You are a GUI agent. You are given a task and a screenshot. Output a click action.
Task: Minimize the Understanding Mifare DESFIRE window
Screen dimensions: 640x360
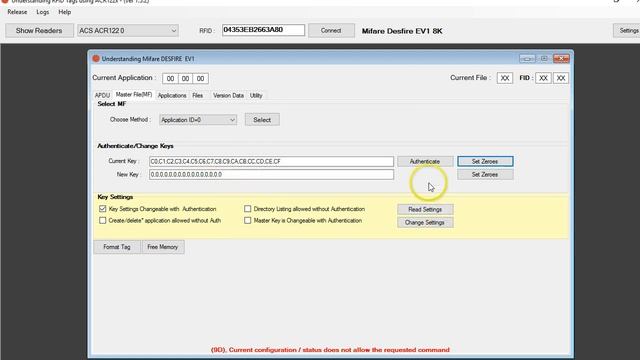click(x=527, y=59)
